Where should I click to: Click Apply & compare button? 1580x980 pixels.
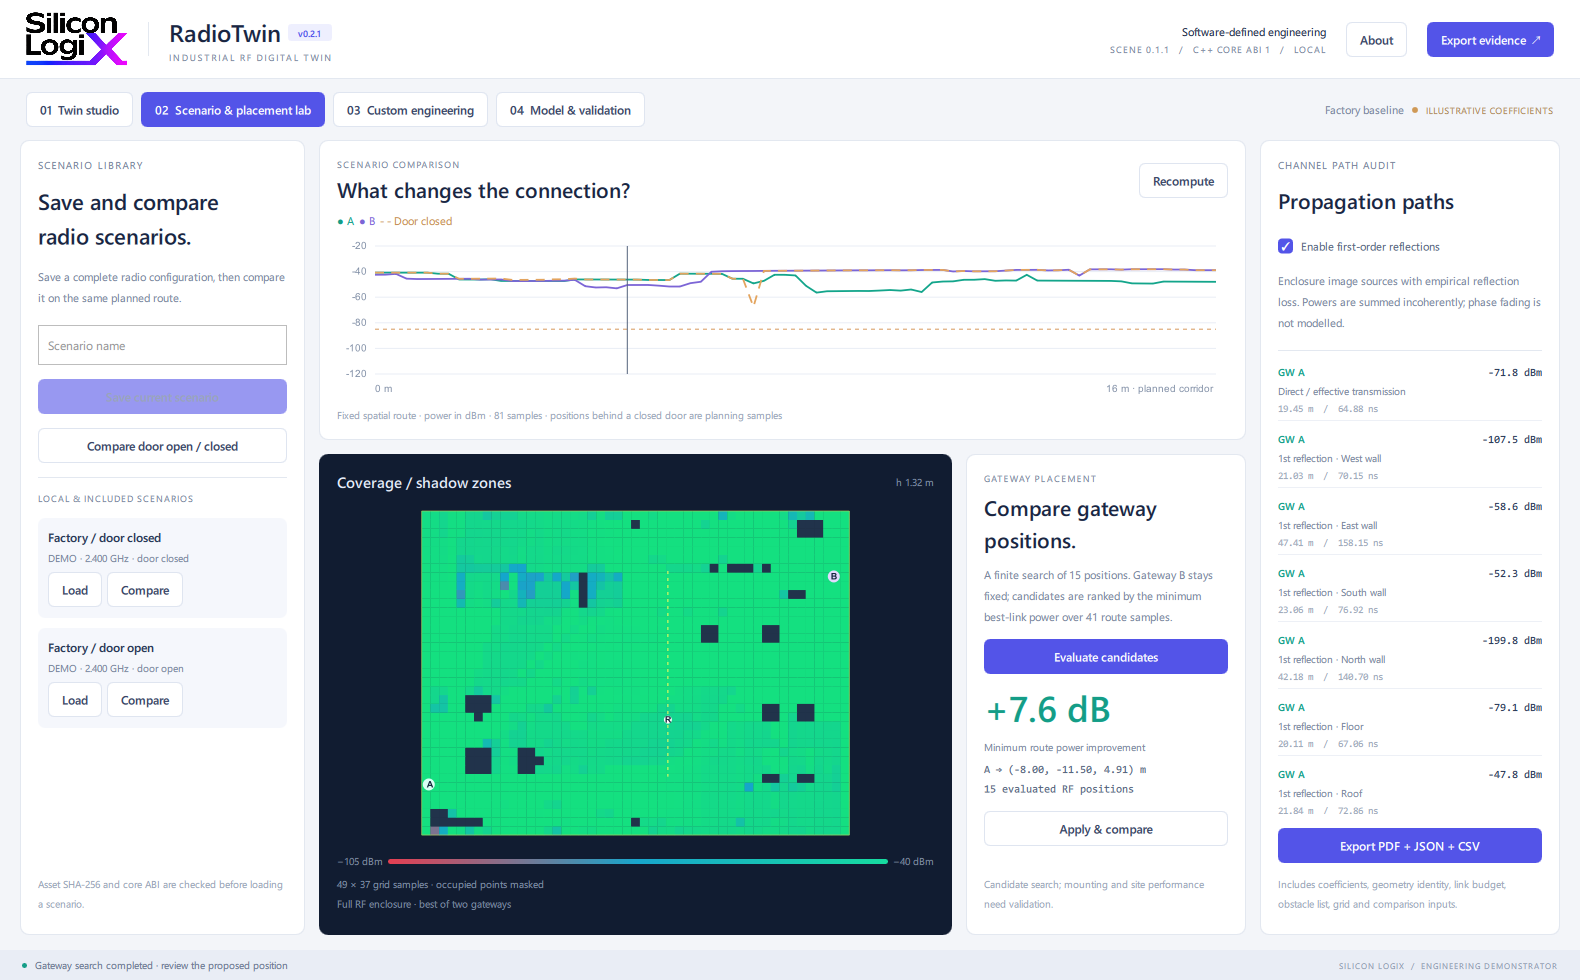(x=1106, y=829)
